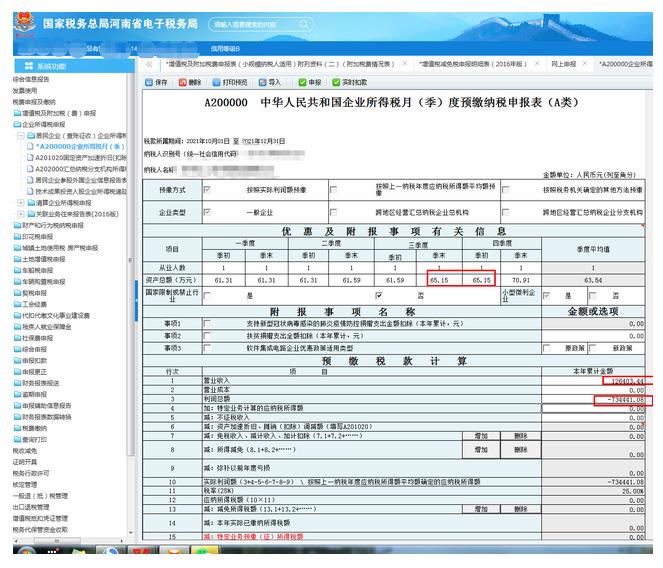Expand the 清算企业所得税申报 tree node
Screen dimensions: 663x568
pos(19,202)
